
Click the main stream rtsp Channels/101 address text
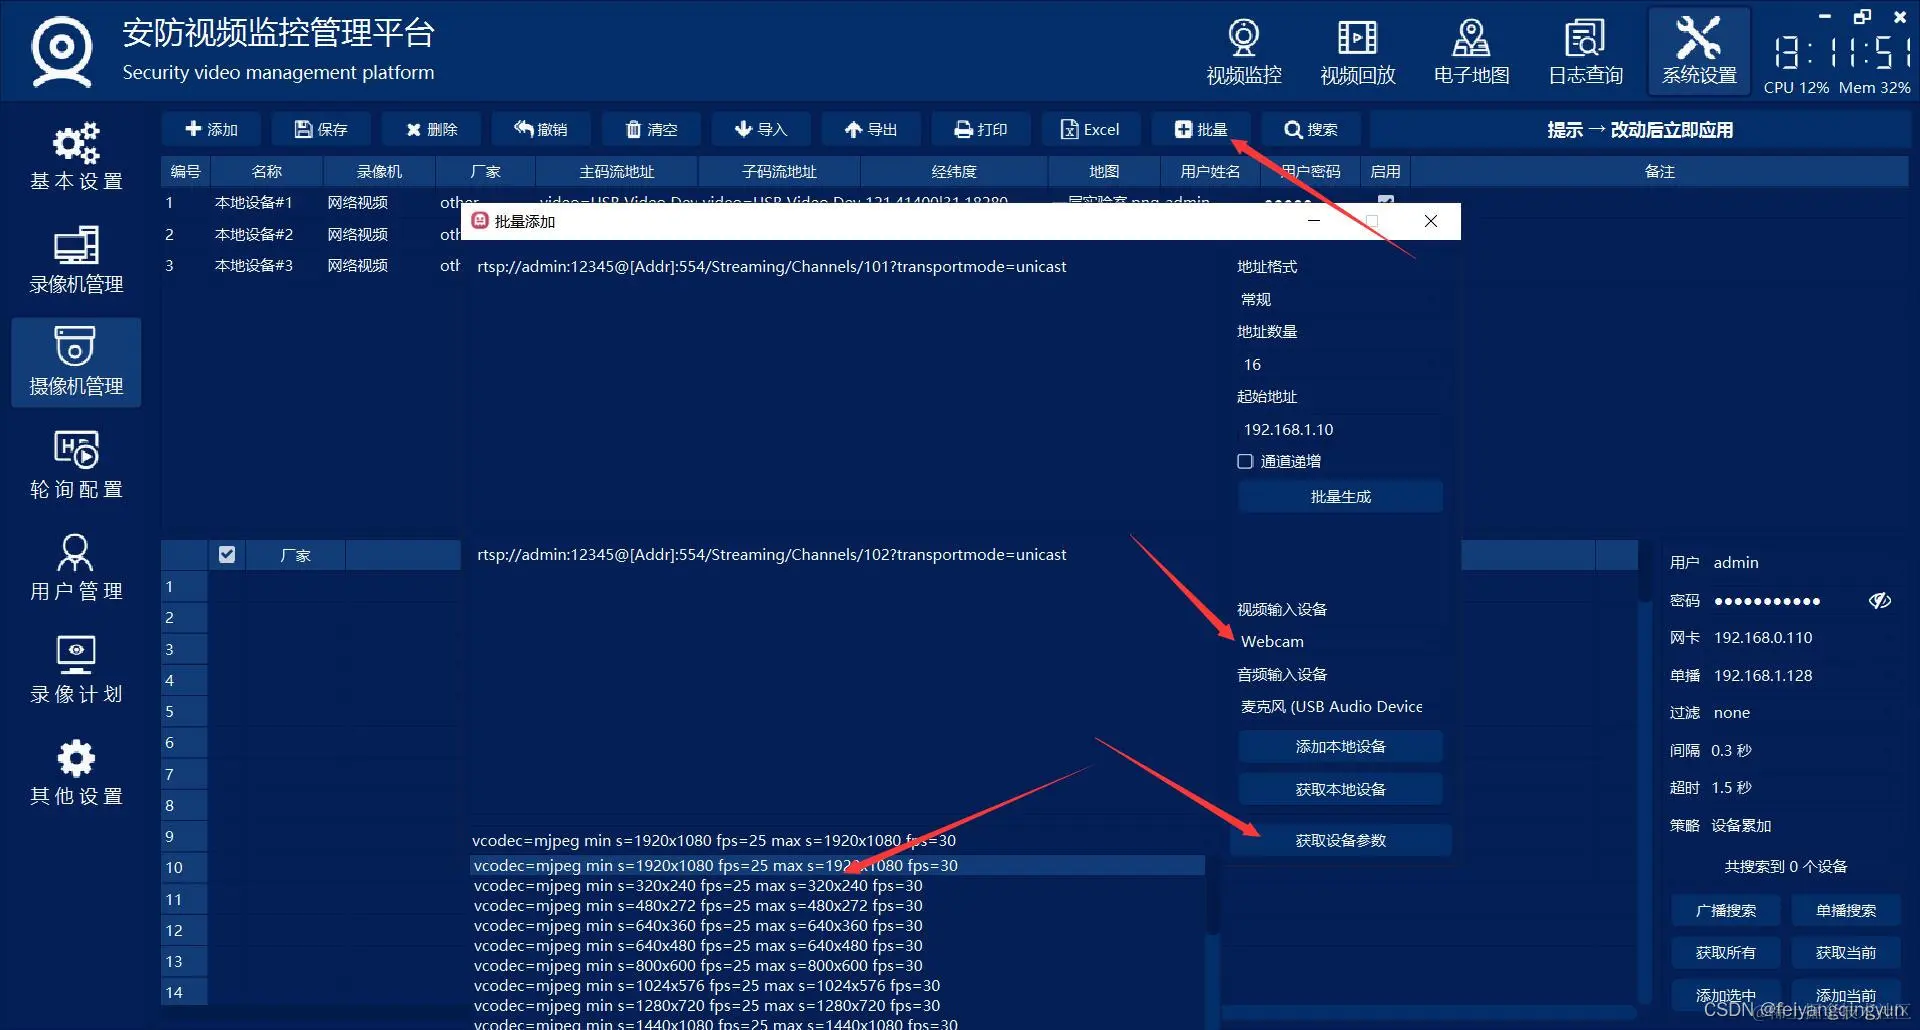click(771, 266)
